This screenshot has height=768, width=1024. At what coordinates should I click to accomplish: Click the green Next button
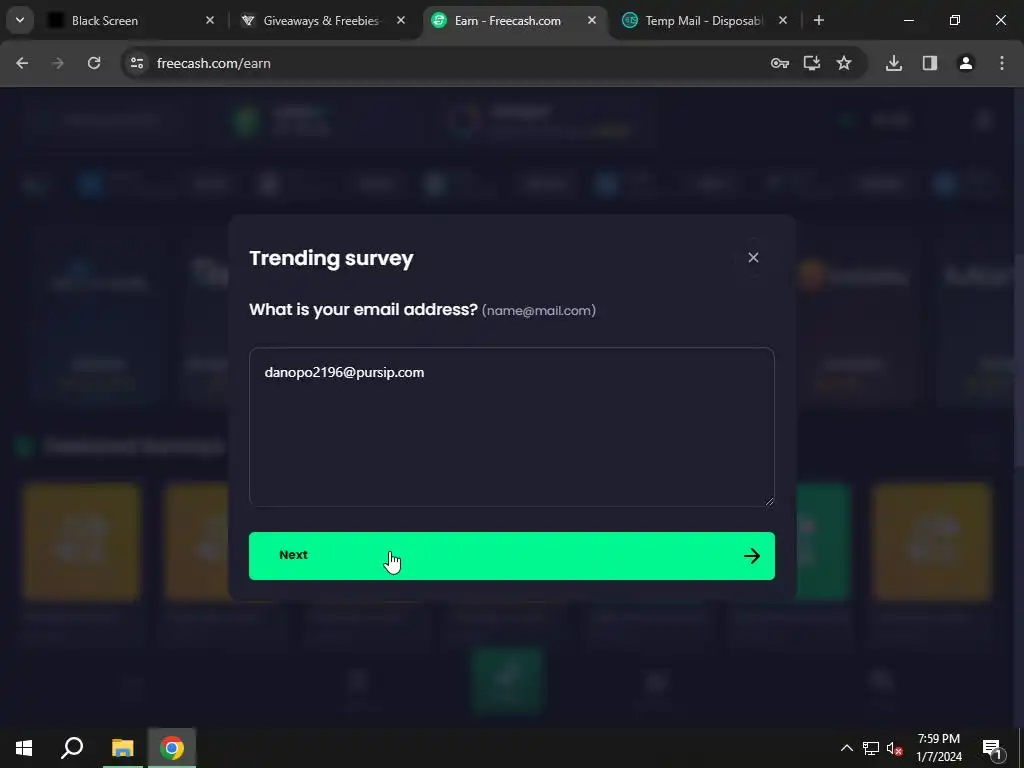[511, 556]
